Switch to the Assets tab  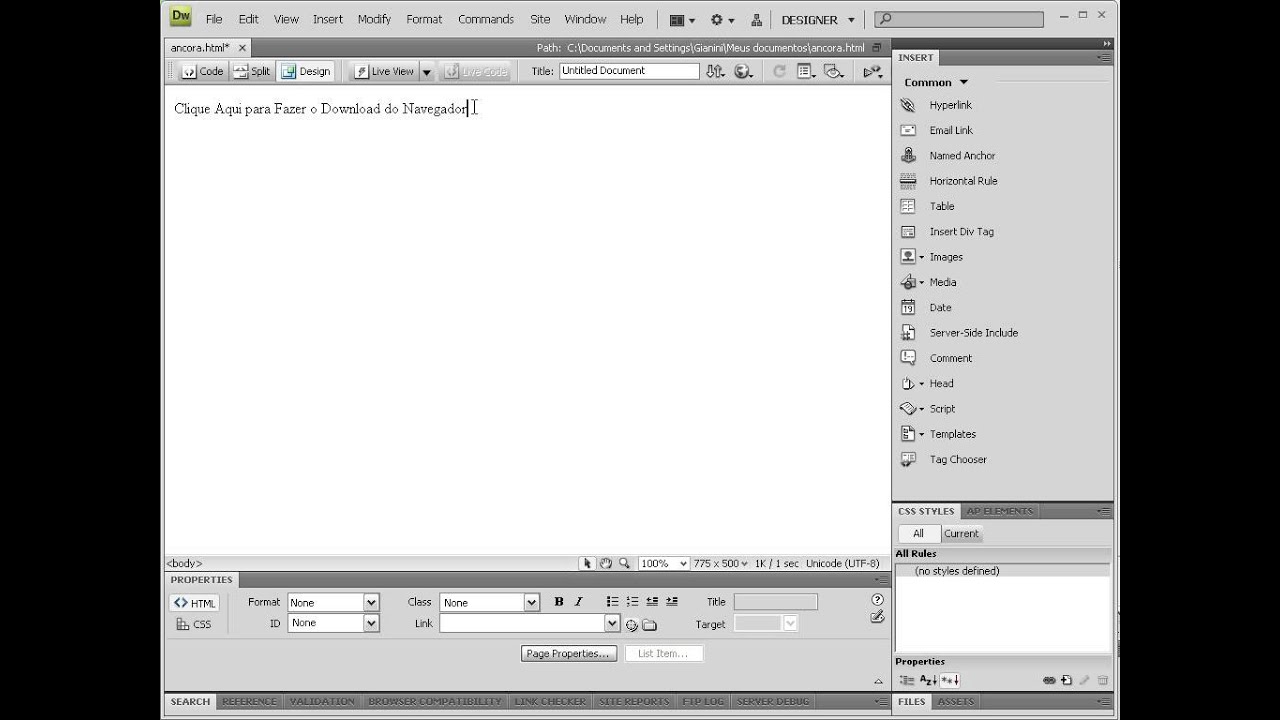(955, 702)
